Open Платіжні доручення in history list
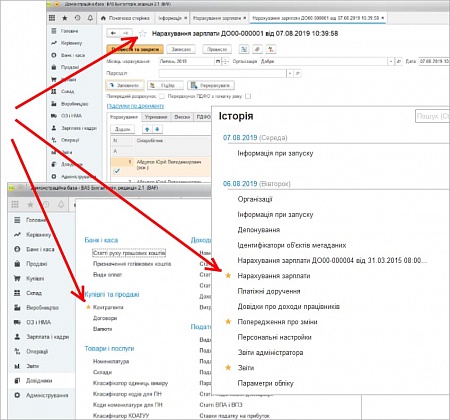The height and width of the screenshot is (420, 450). tap(269, 291)
